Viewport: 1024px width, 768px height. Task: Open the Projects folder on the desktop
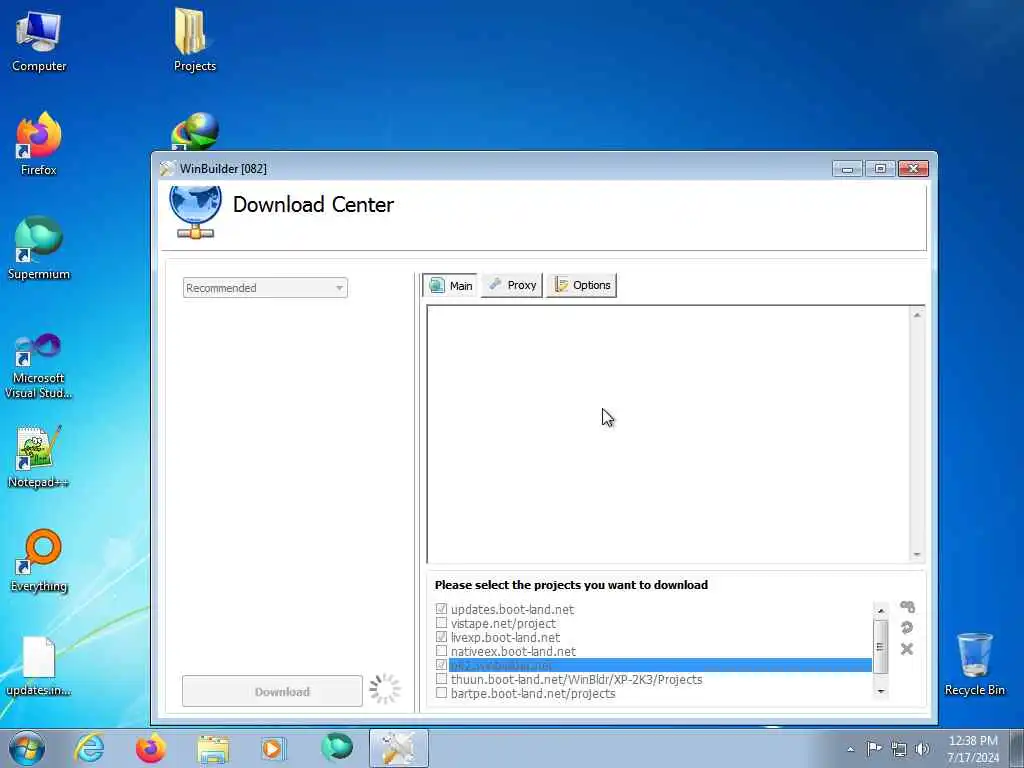coord(195,40)
